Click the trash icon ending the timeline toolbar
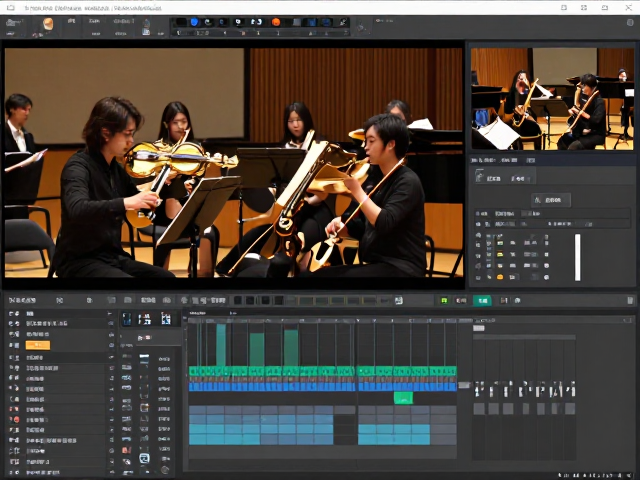The height and width of the screenshot is (480, 640). pyautogui.click(x=630, y=300)
